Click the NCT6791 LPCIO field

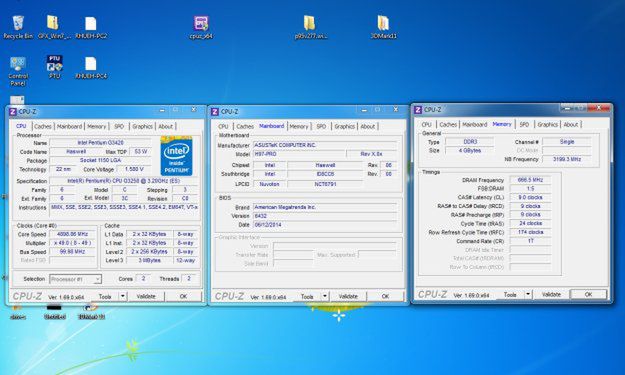(x=325, y=184)
